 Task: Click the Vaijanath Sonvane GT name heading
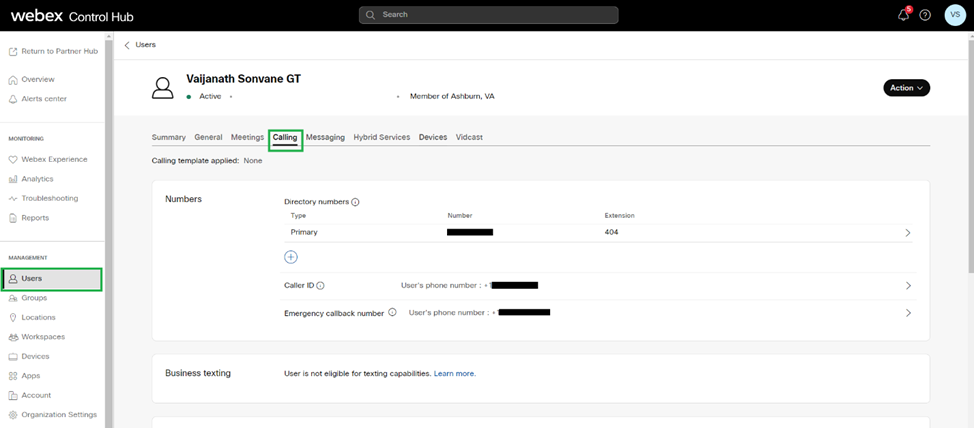tap(244, 79)
